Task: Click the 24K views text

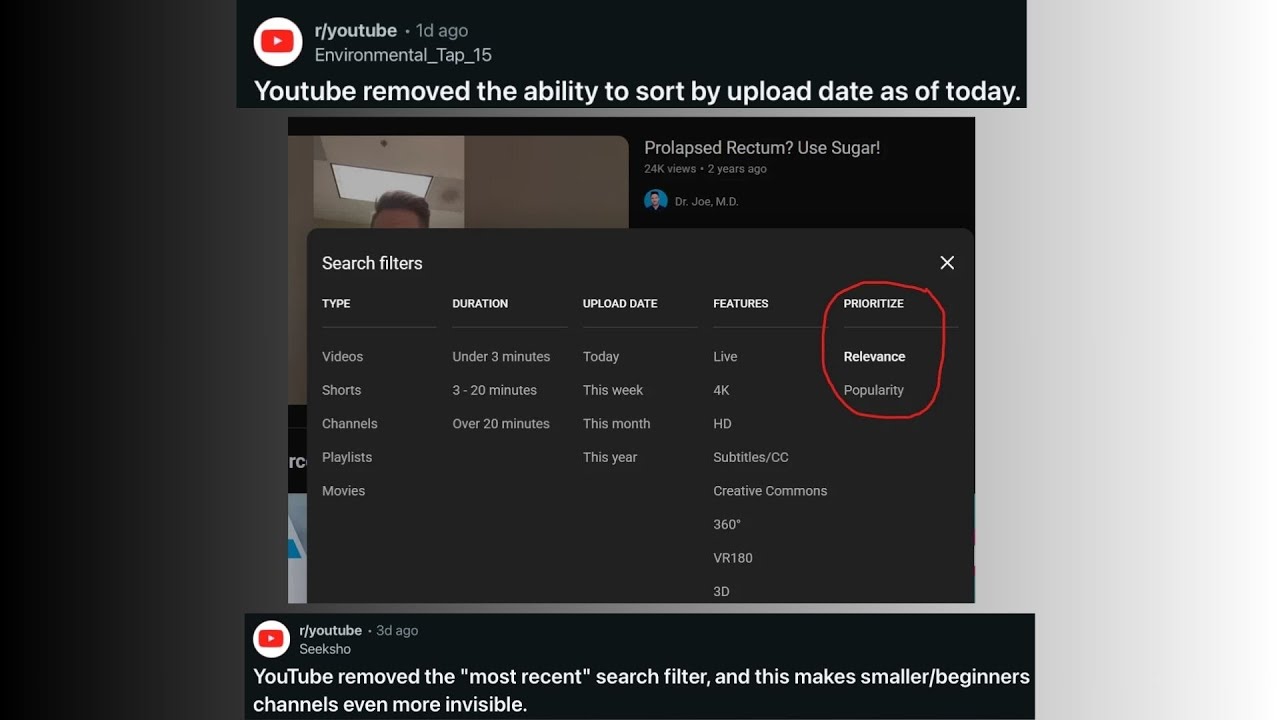Action: click(x=670, y=169)
